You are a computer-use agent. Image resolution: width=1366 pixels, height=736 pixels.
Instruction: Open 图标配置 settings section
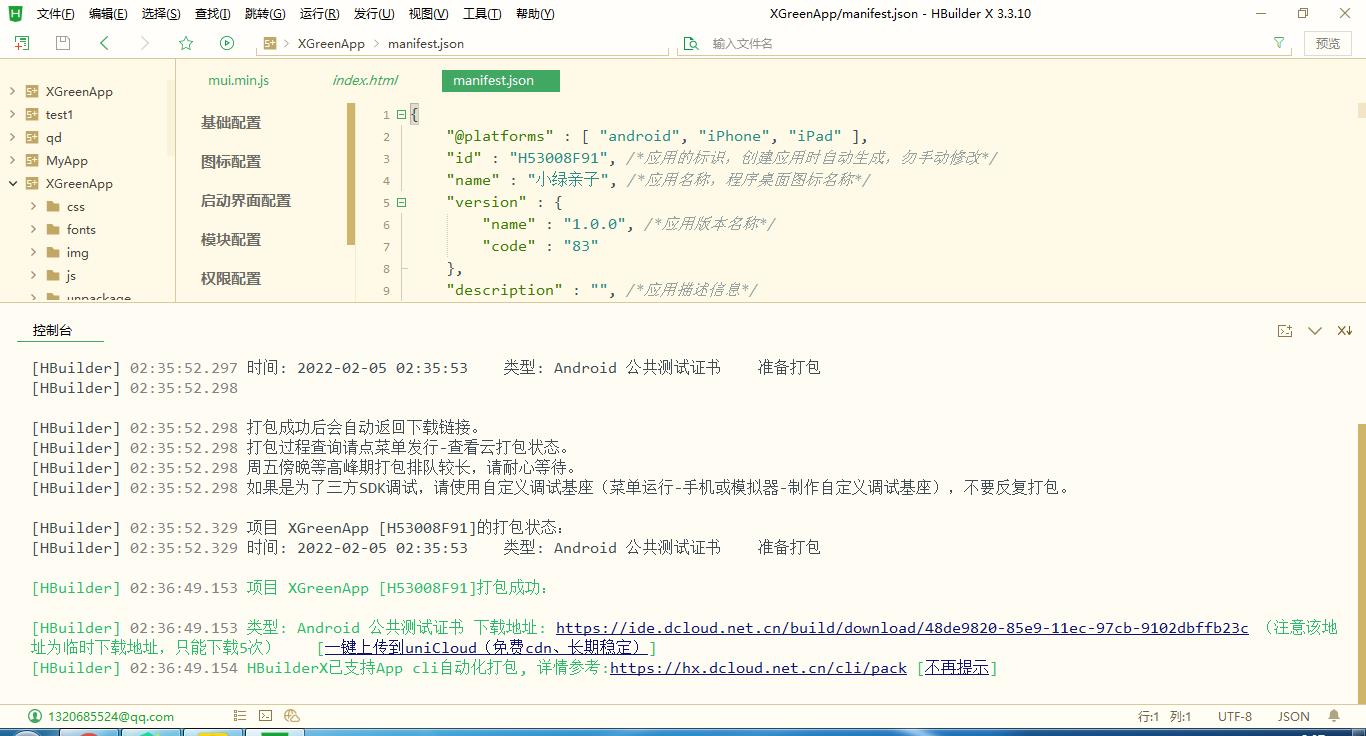coord(231,161)
